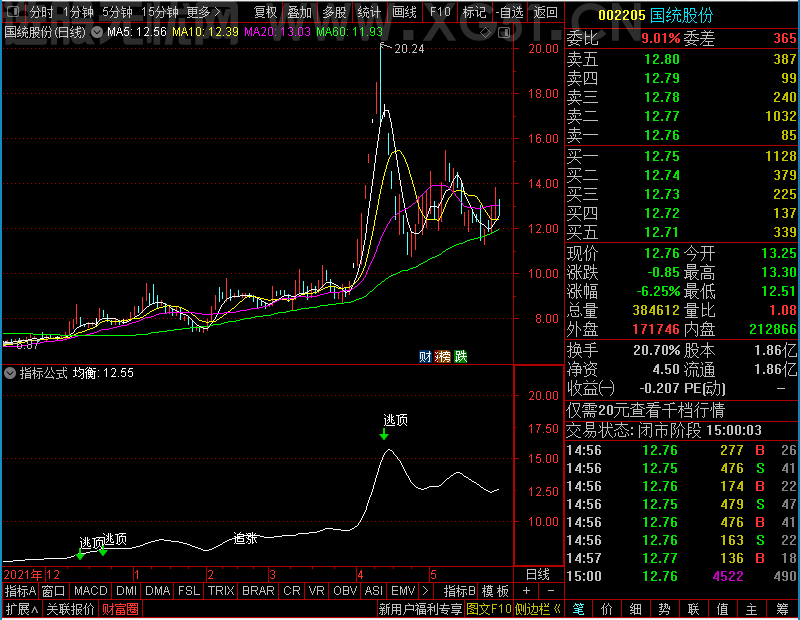The height and width of the screenshot is (620, 800).
Task: Select TRIX indicator
Action: (x=221, y=591)
